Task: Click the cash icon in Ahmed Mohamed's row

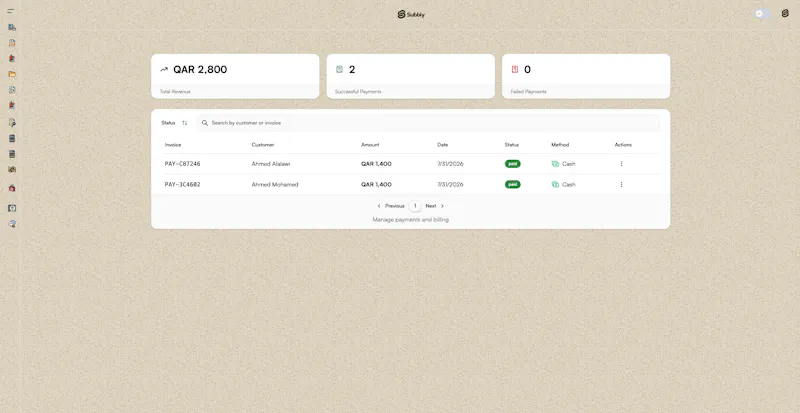Action: pyautogui.click(x=555, y=184)
